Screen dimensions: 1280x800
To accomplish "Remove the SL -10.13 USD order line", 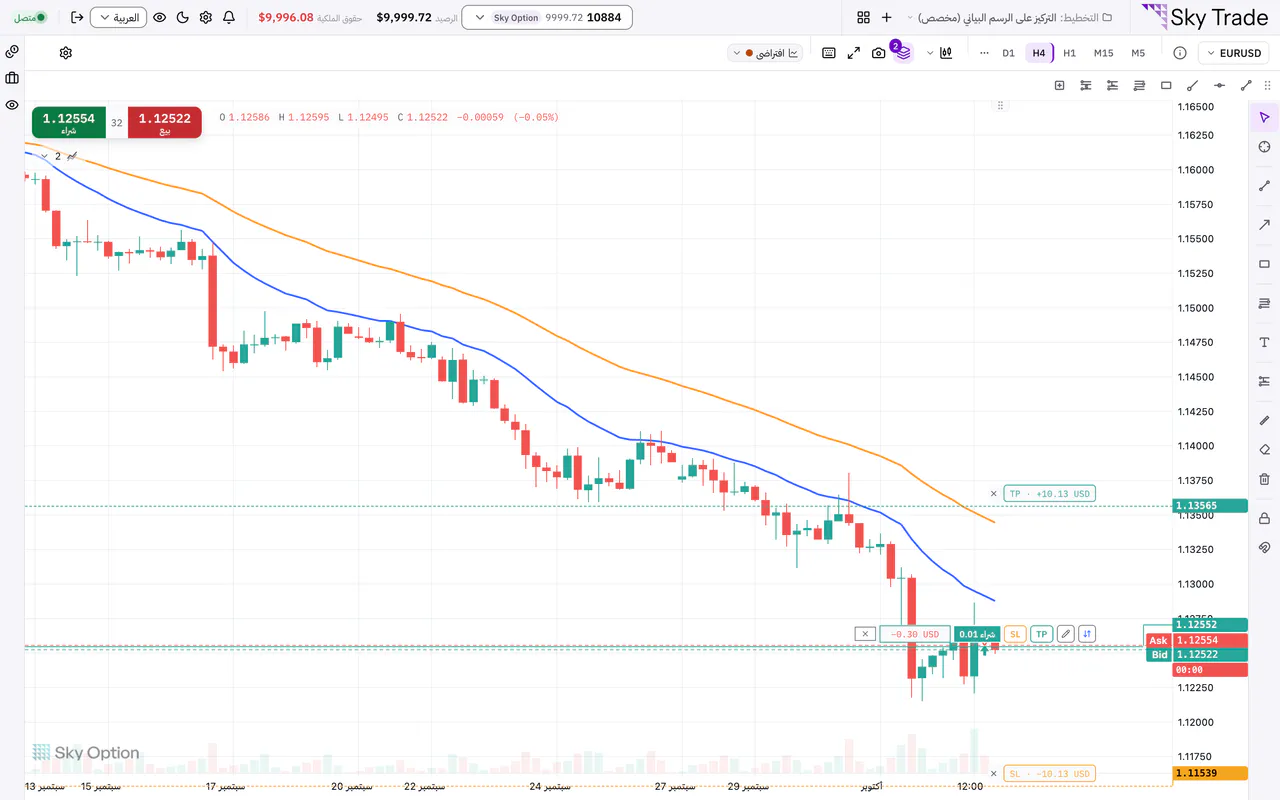I will point(993,773).
